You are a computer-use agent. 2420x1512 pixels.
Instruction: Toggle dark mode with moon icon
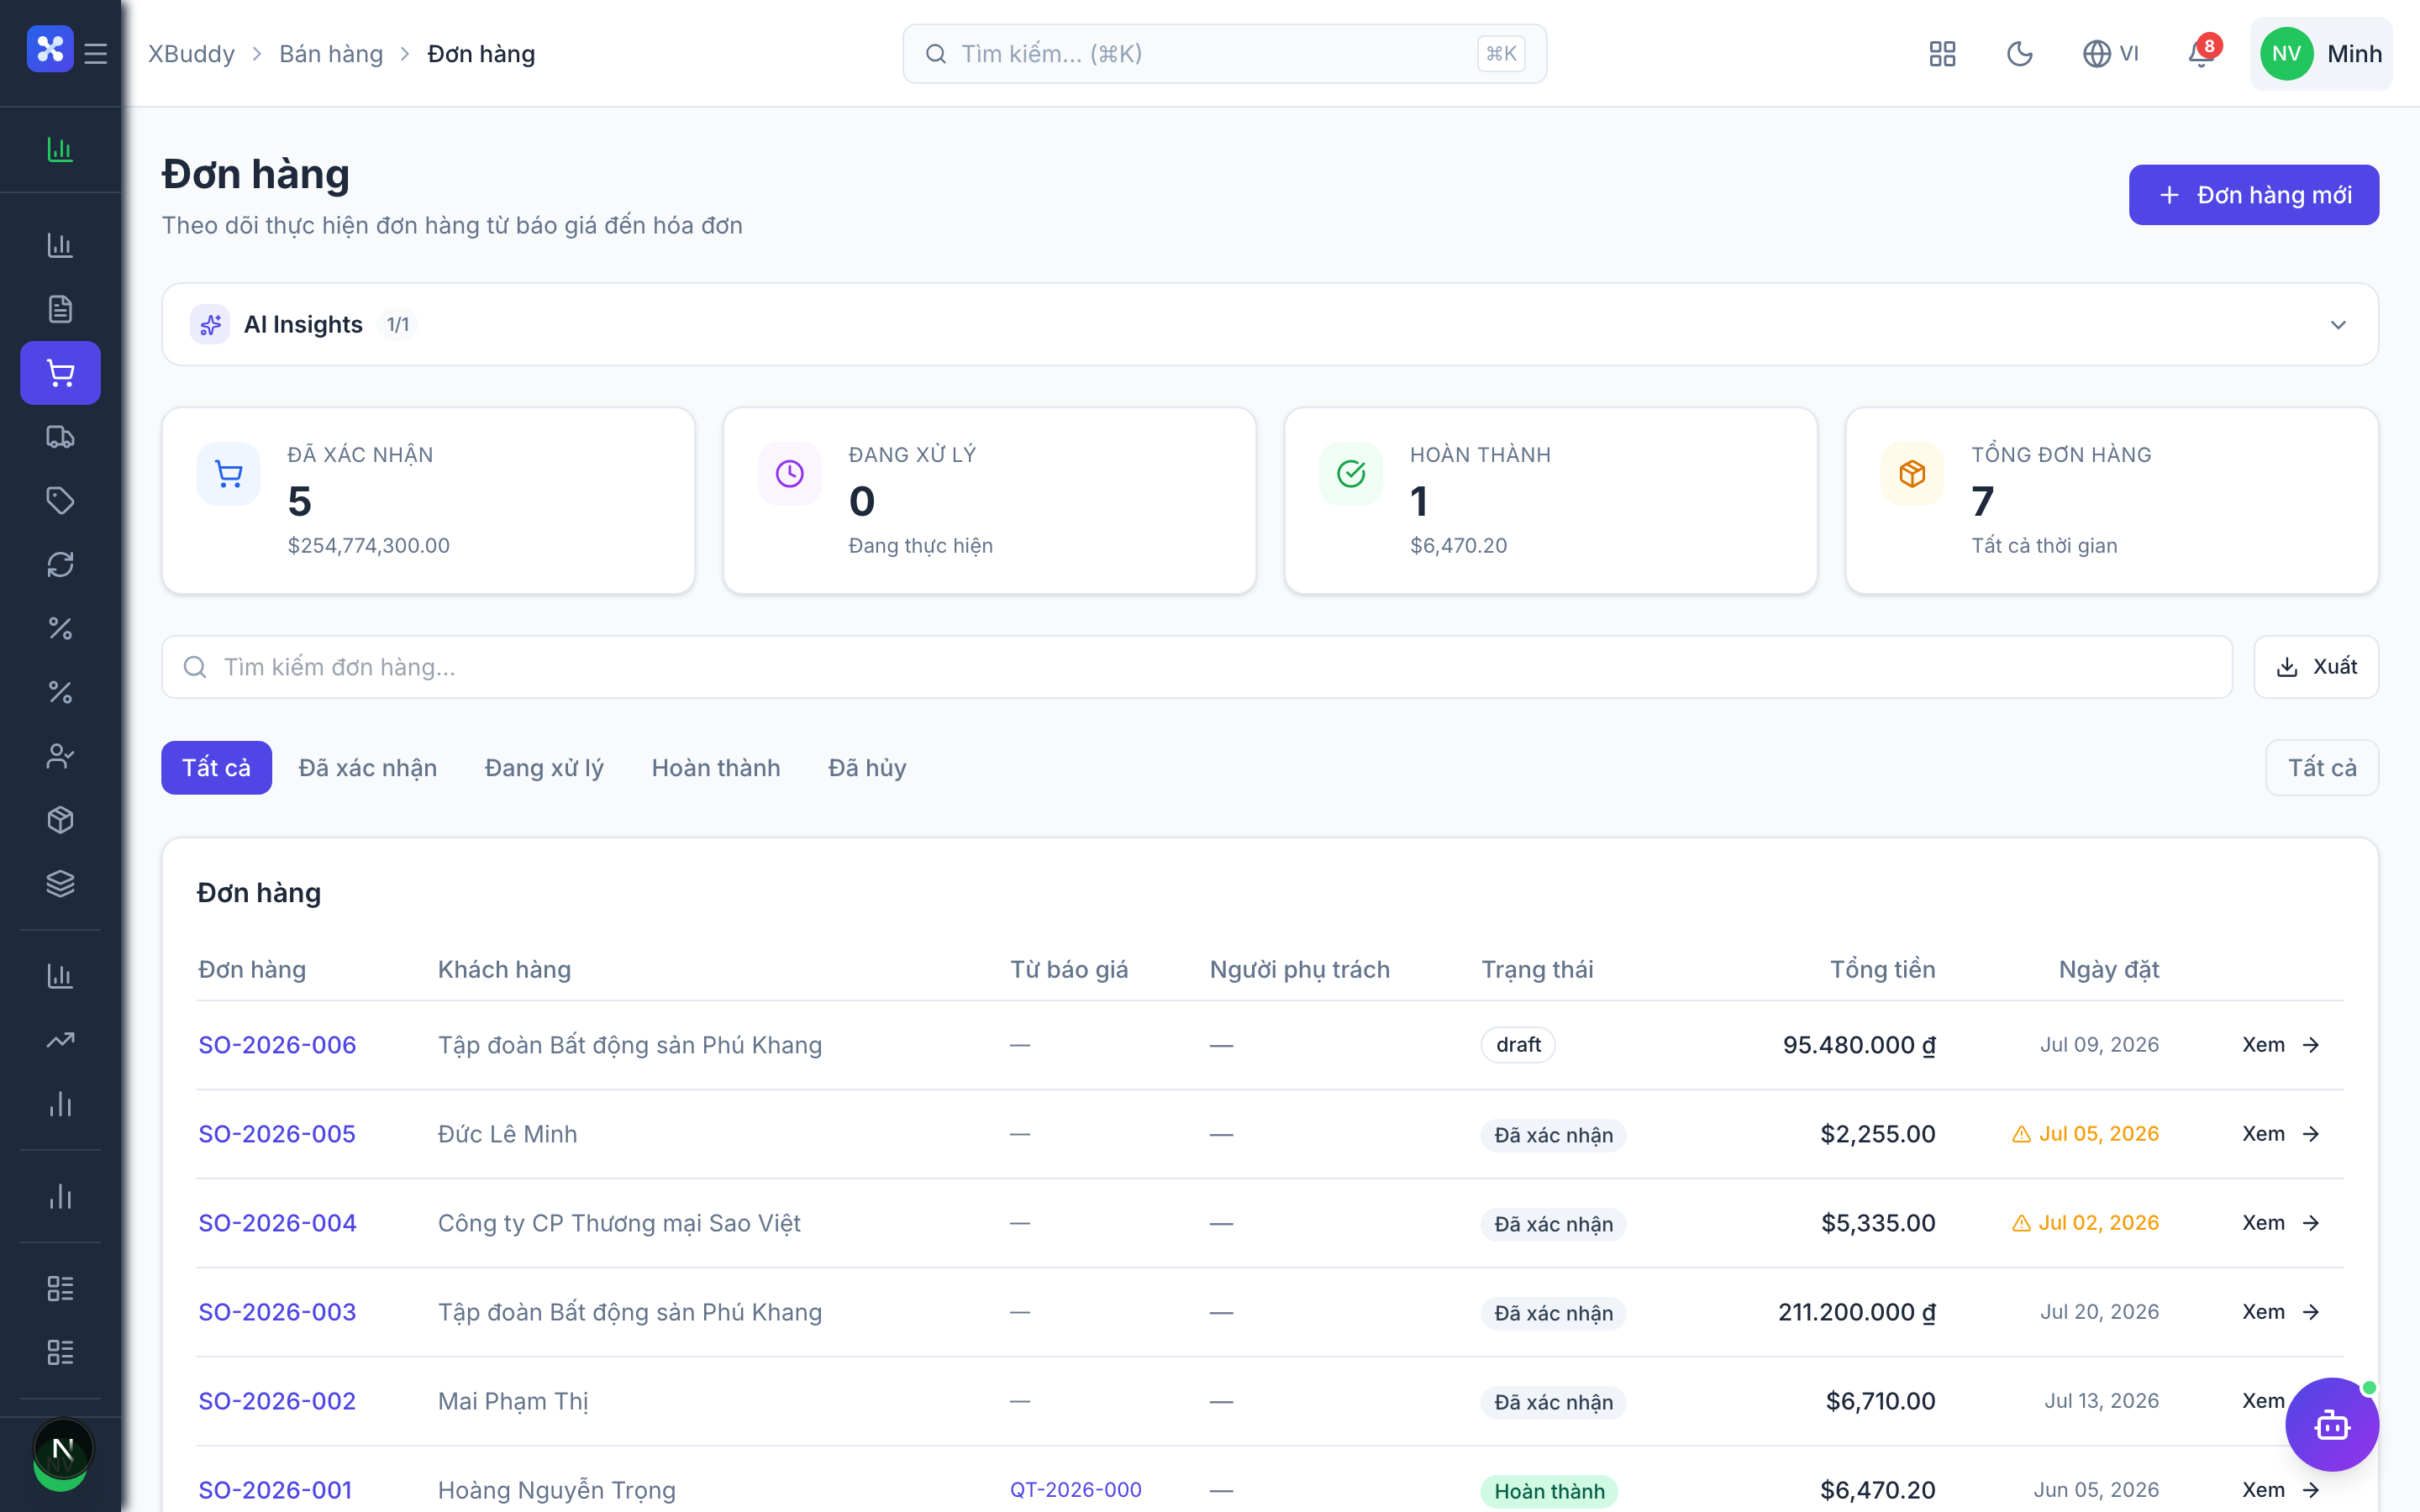[2019, 53]
